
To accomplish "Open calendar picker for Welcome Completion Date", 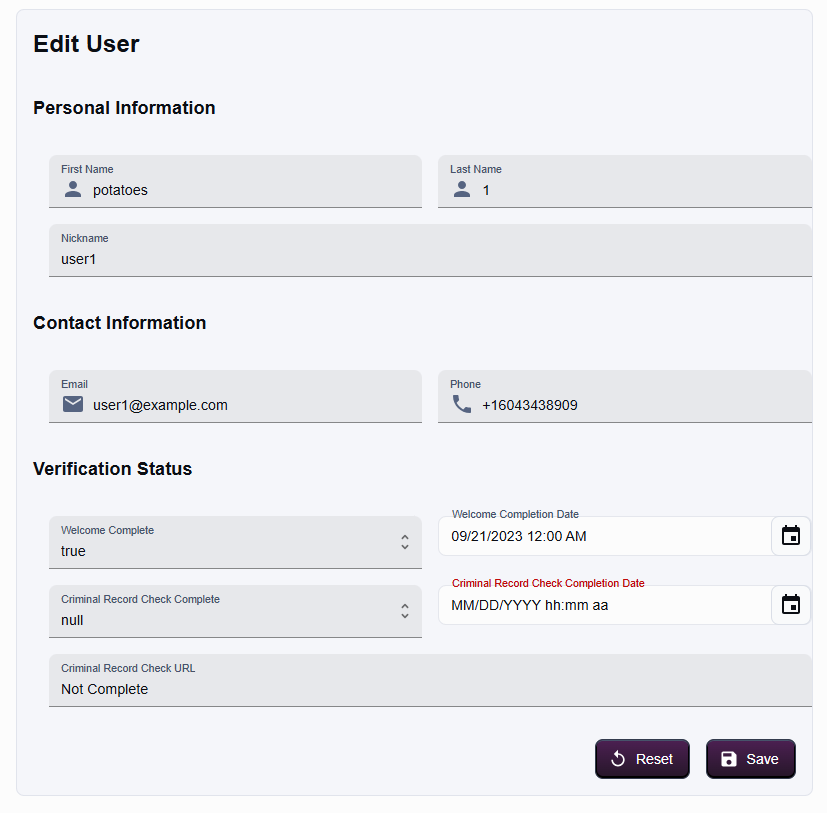I will [x=790, y=536].
